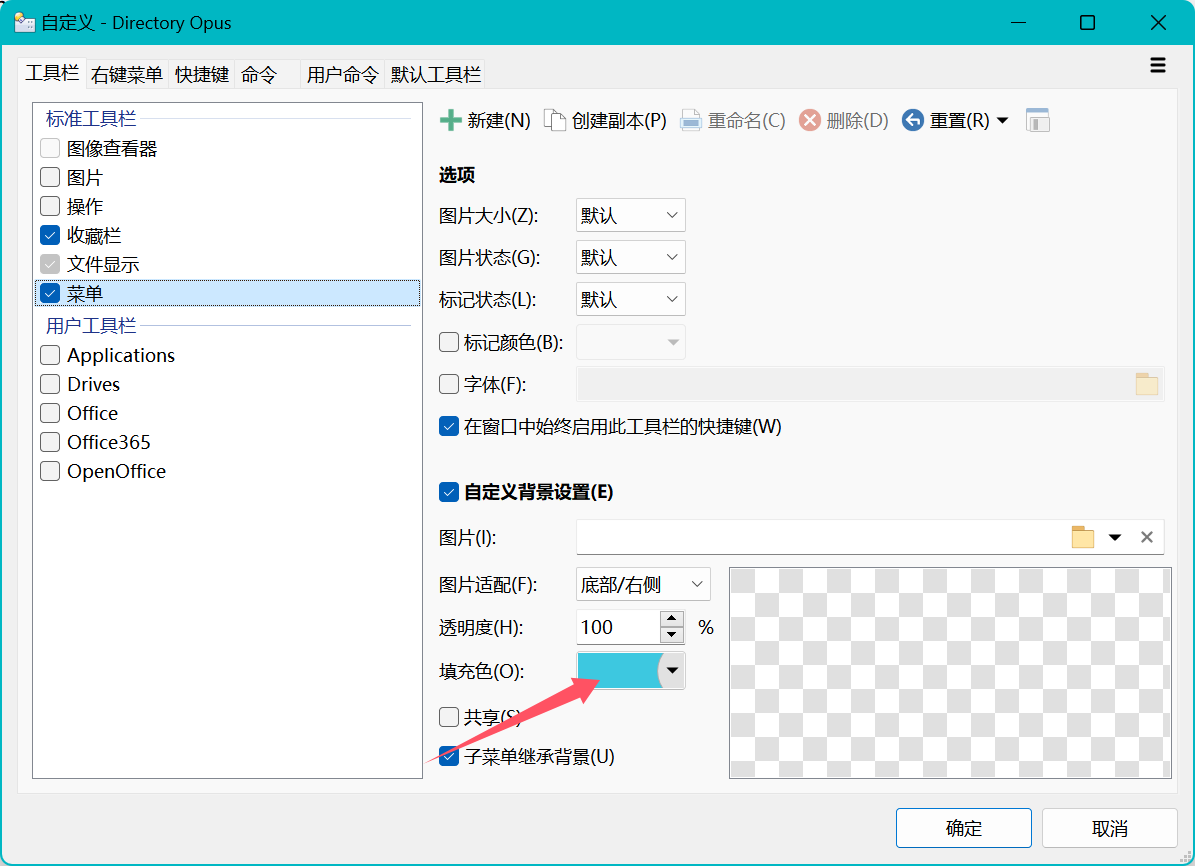
Task: Click the 取消 button
Action: tap(1109, 828)
